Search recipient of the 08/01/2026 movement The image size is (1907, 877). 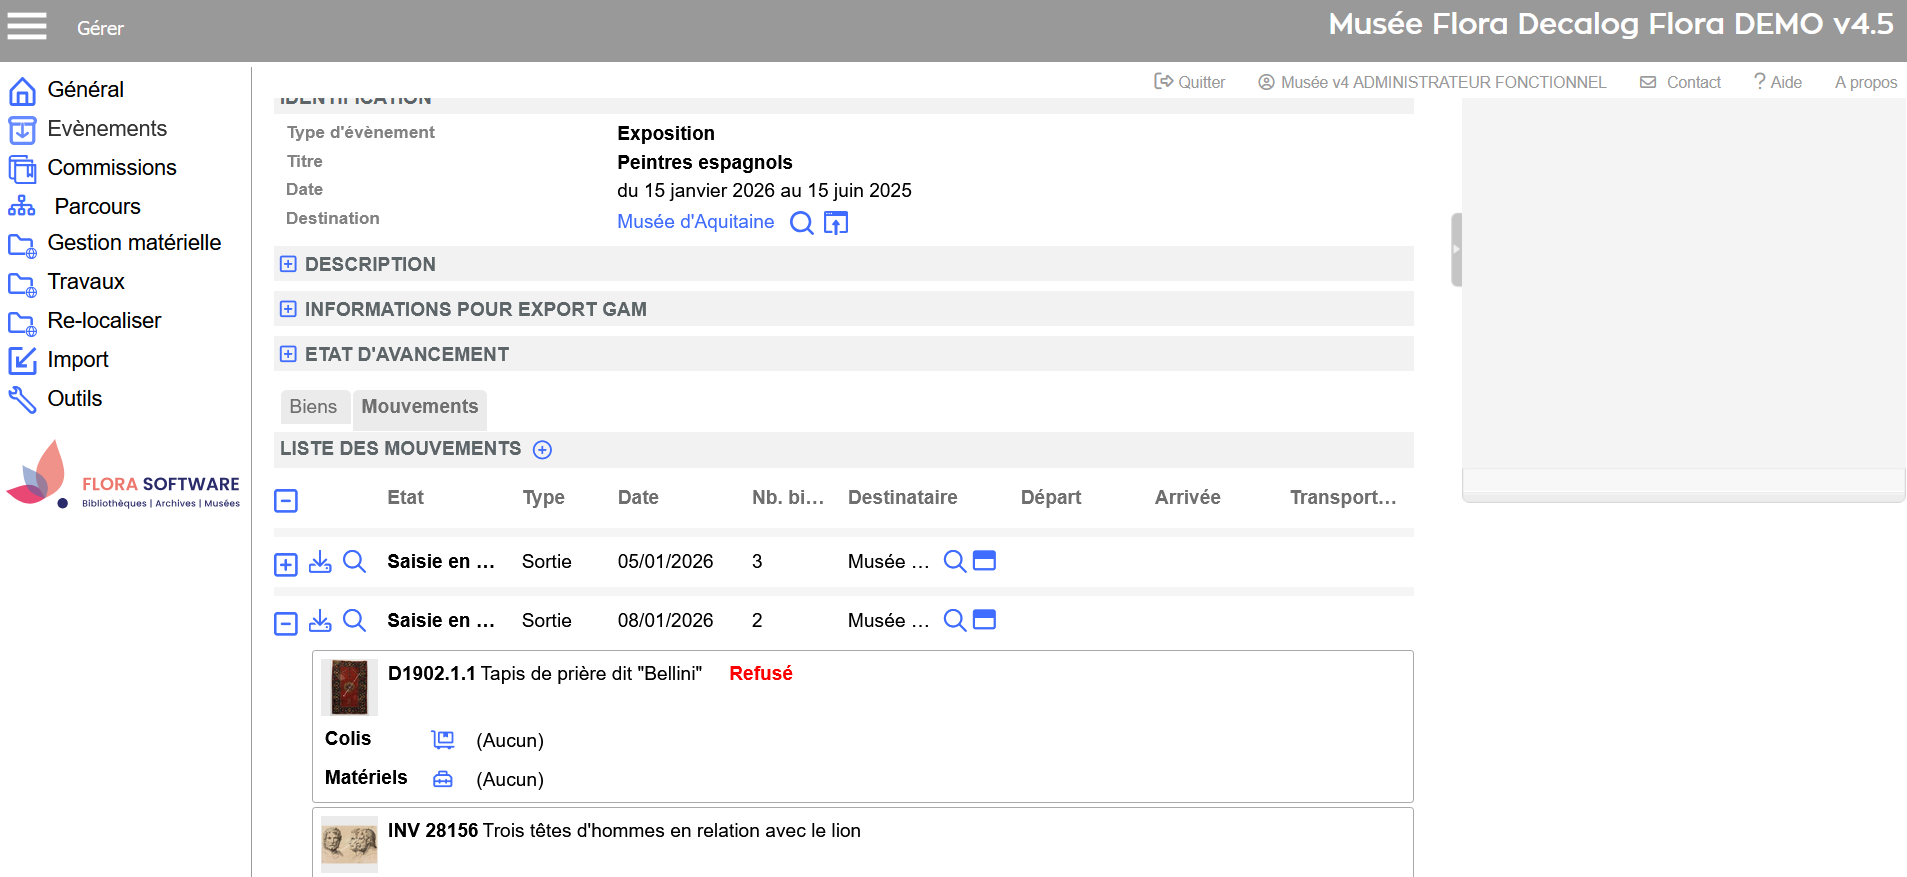954,621
